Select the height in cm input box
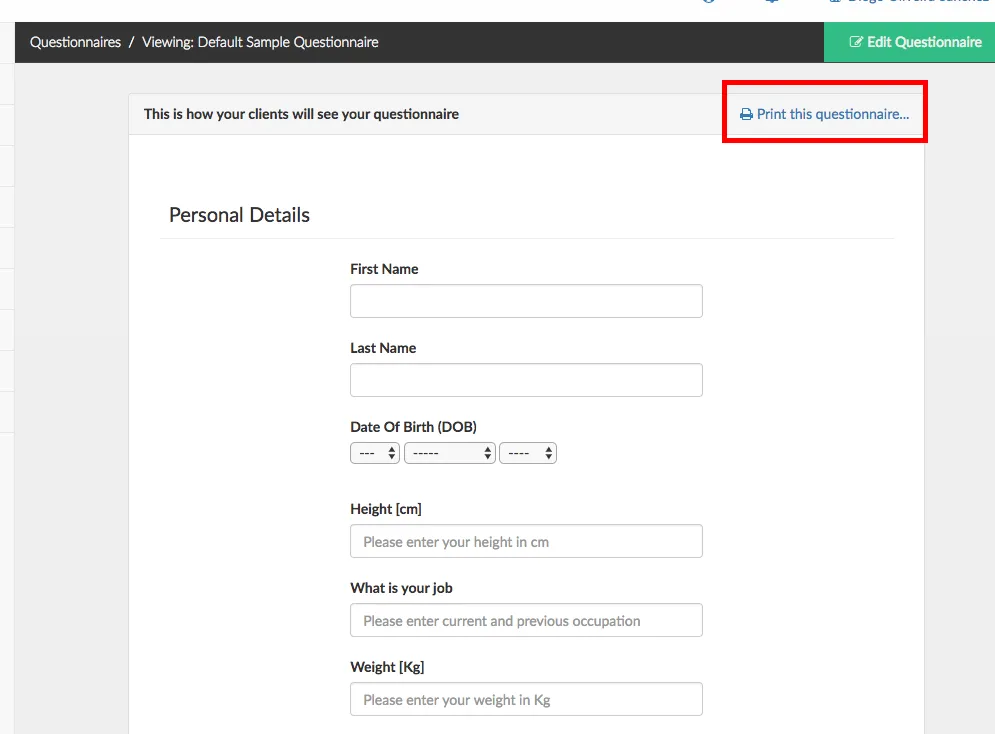The width and height of the screenshot is (995, 734). coord(526,541)
